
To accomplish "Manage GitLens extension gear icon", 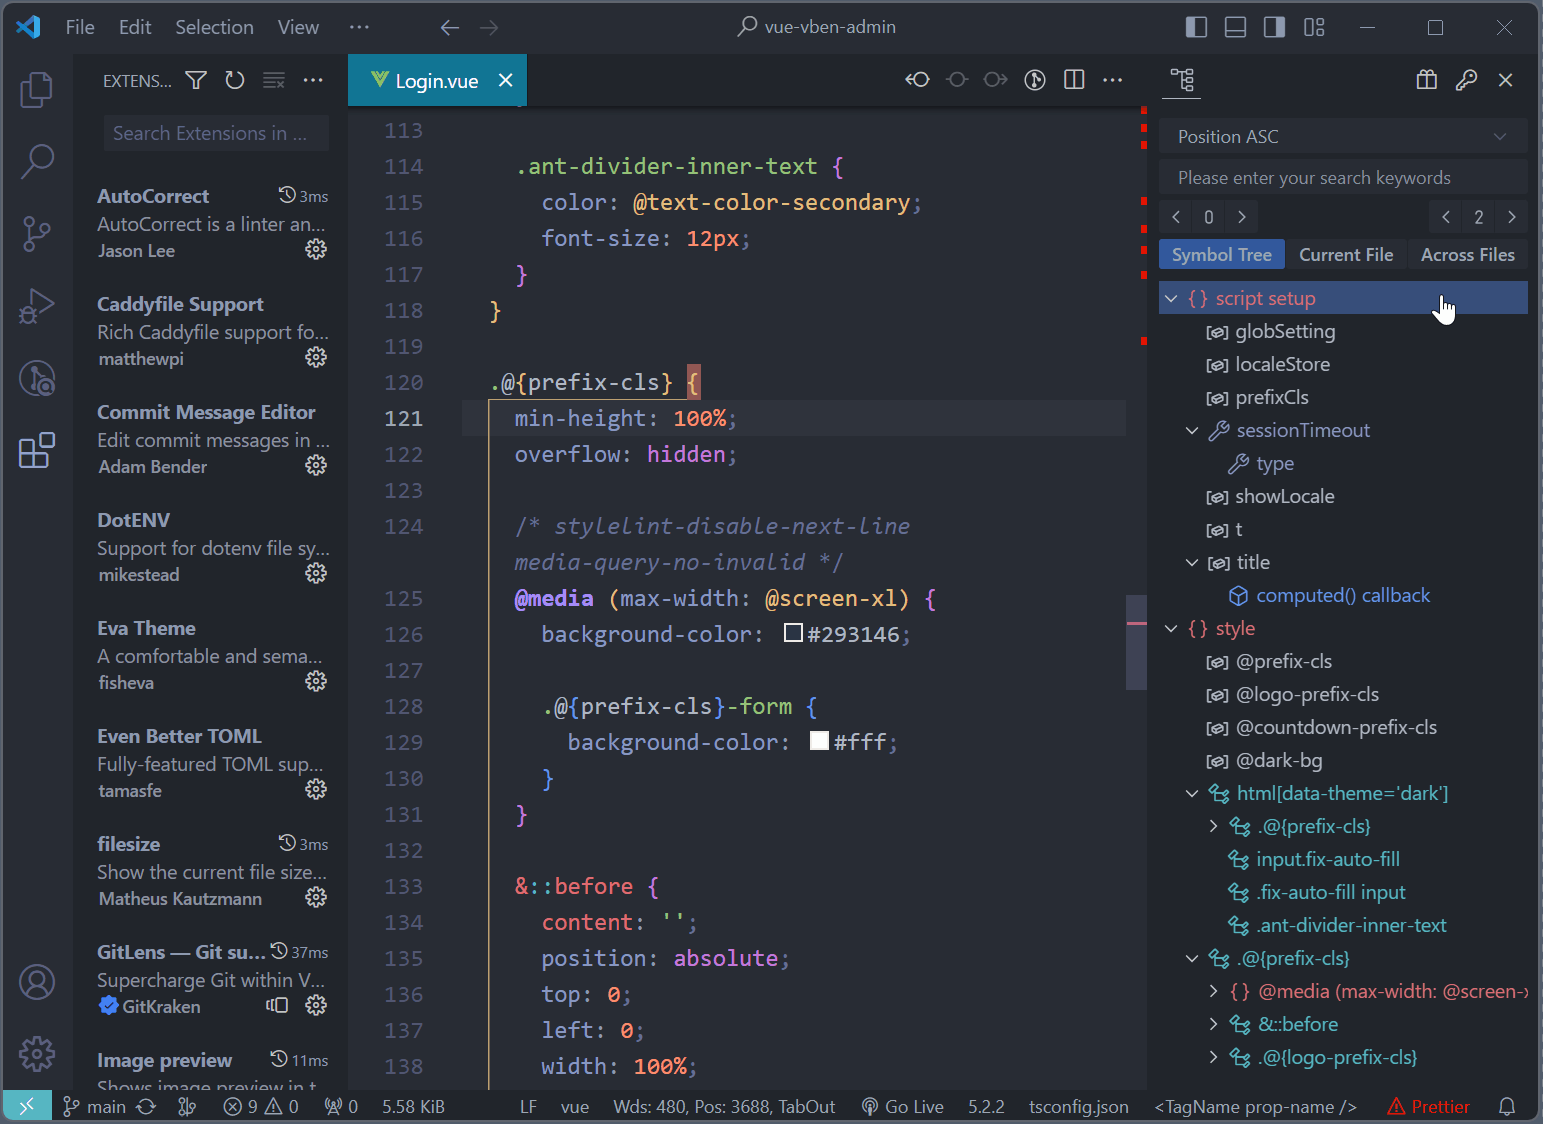I will 316,1005.
